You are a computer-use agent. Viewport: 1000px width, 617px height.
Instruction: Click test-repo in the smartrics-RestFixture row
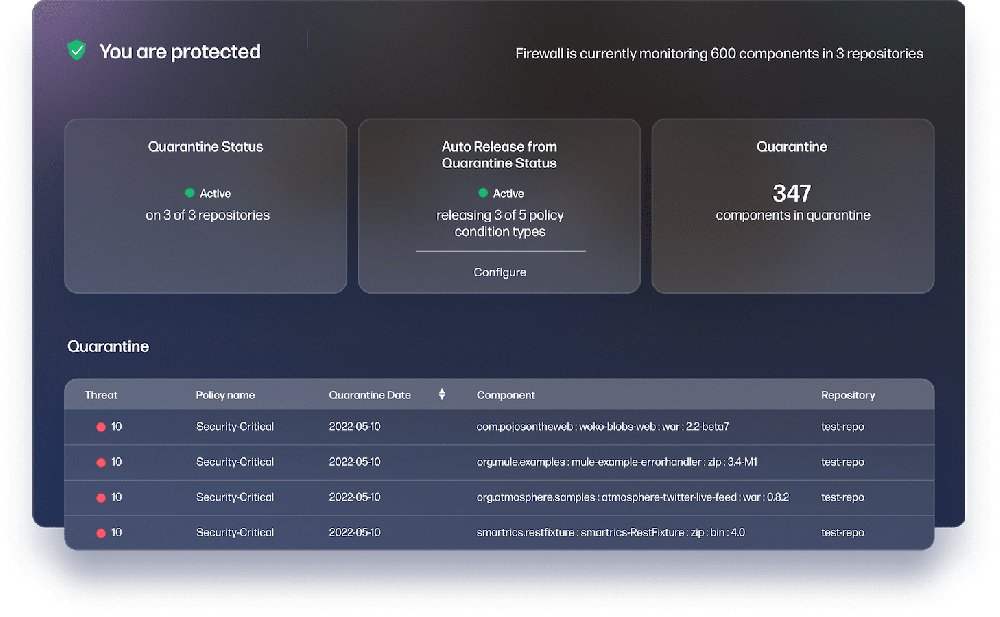point(842,533)
